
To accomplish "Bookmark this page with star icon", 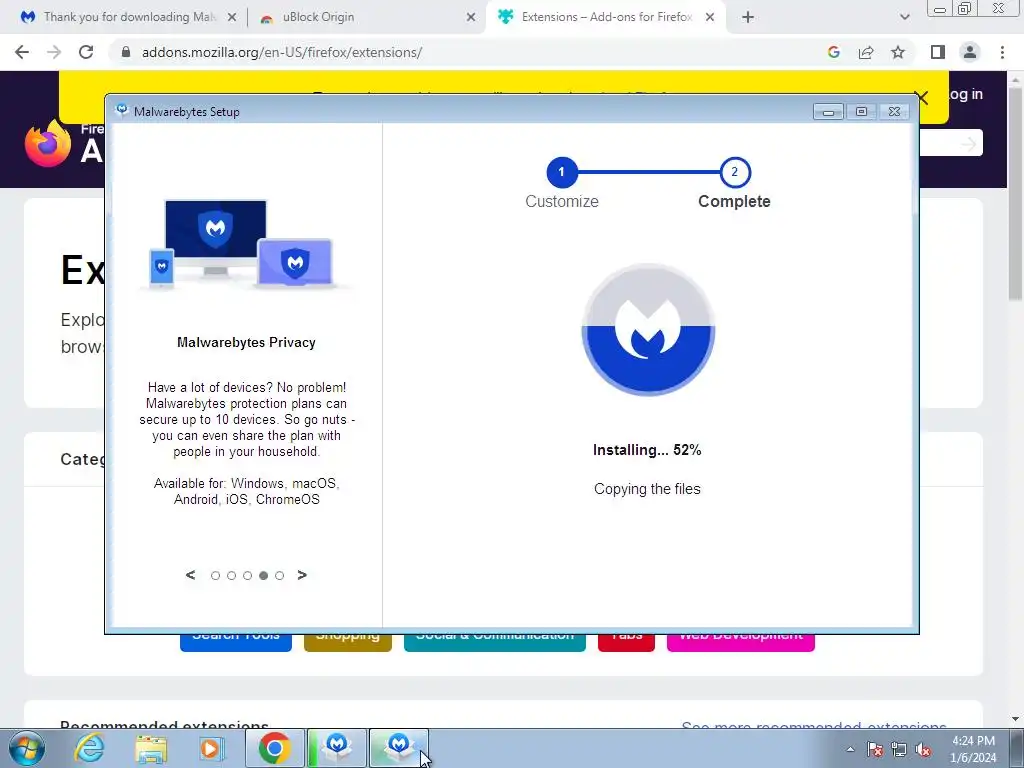I will pos(898,52).
